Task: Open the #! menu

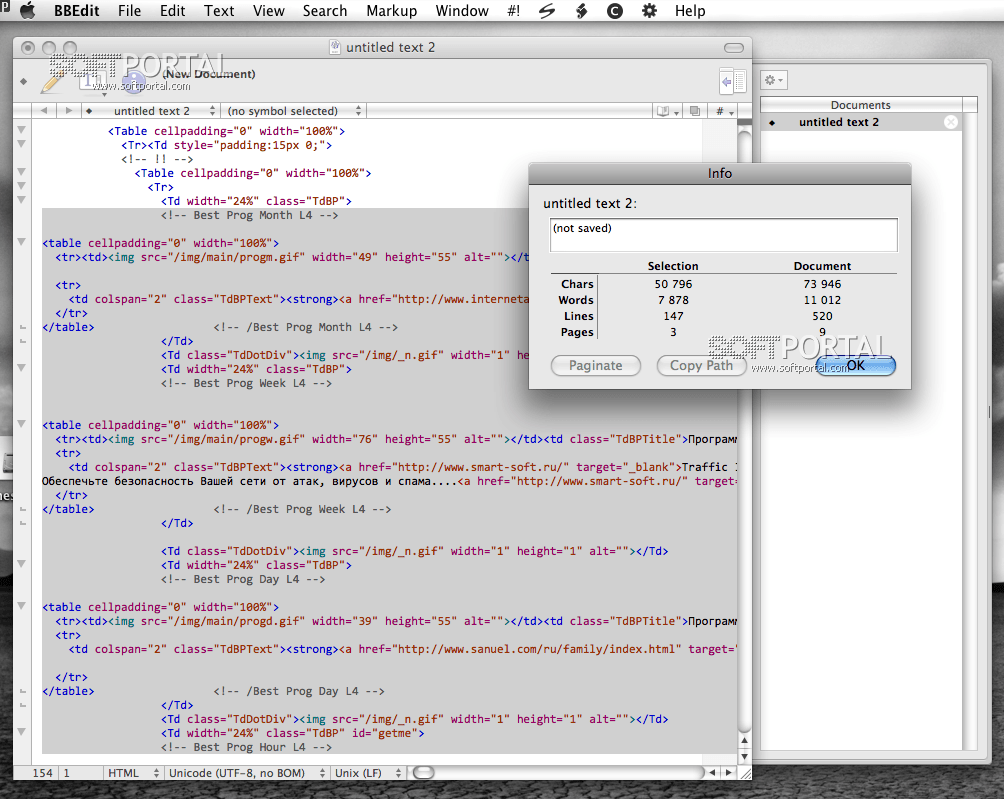Action: click(x=514, y=11)
